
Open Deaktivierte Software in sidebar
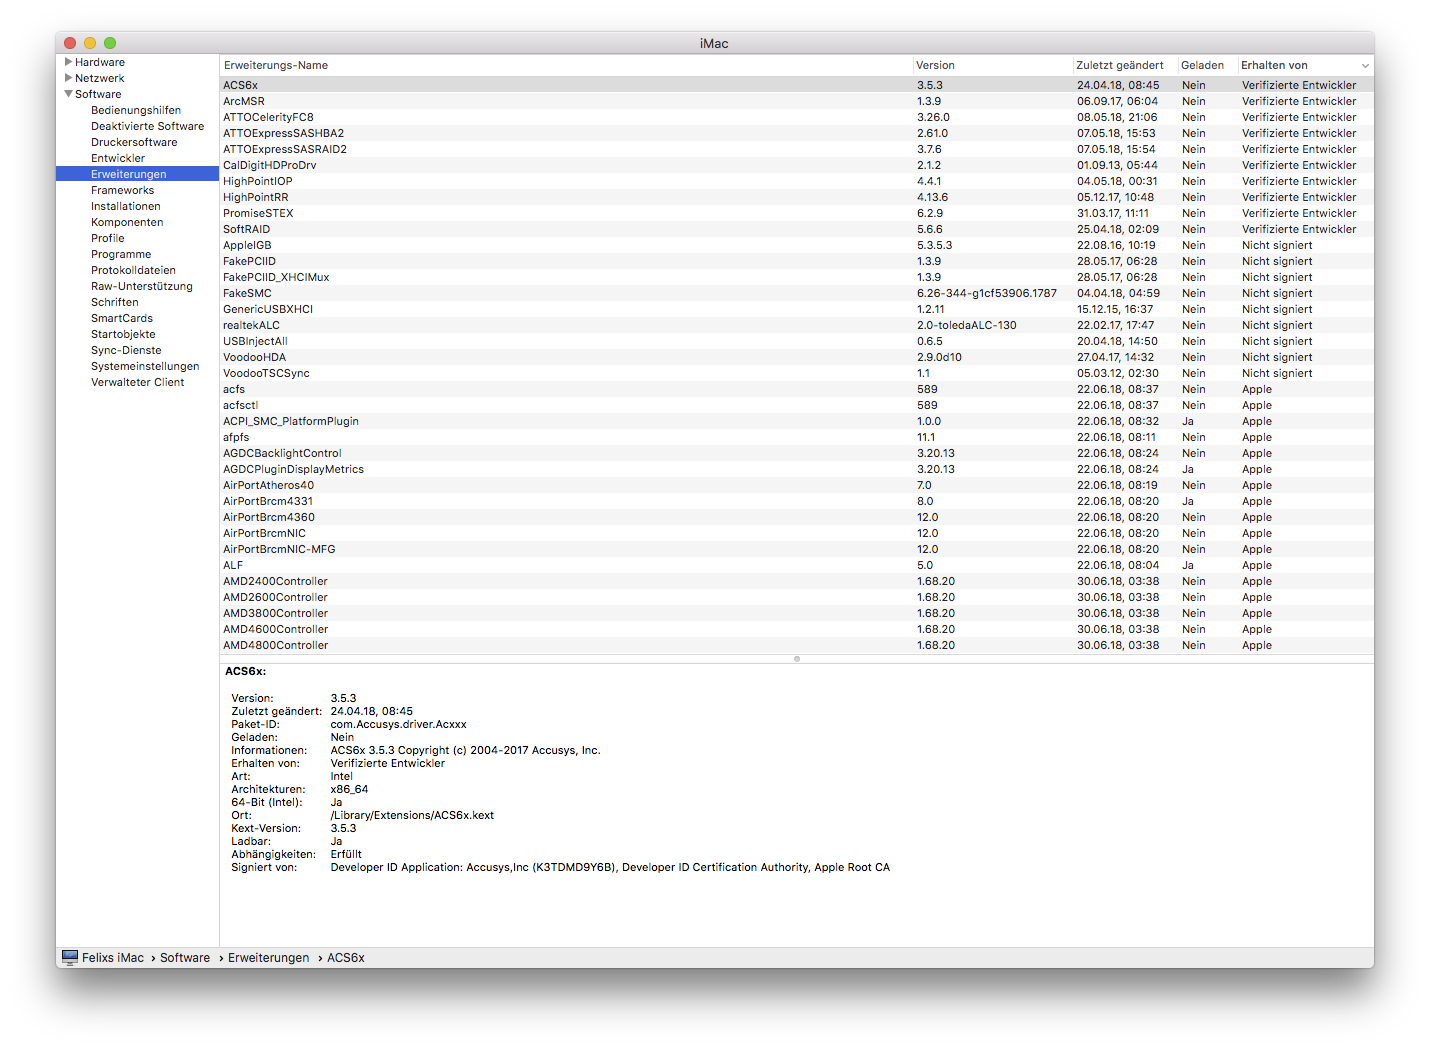point(147,126)
